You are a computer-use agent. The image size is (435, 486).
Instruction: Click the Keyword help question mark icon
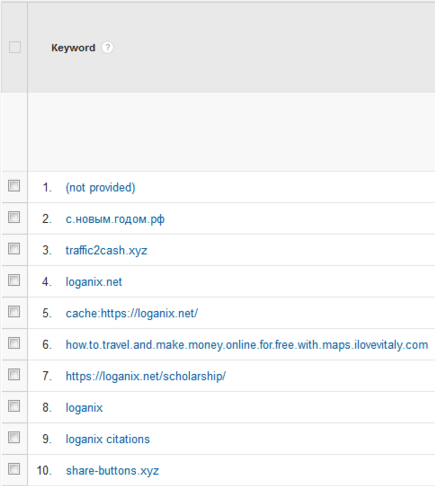coord(107,47)
